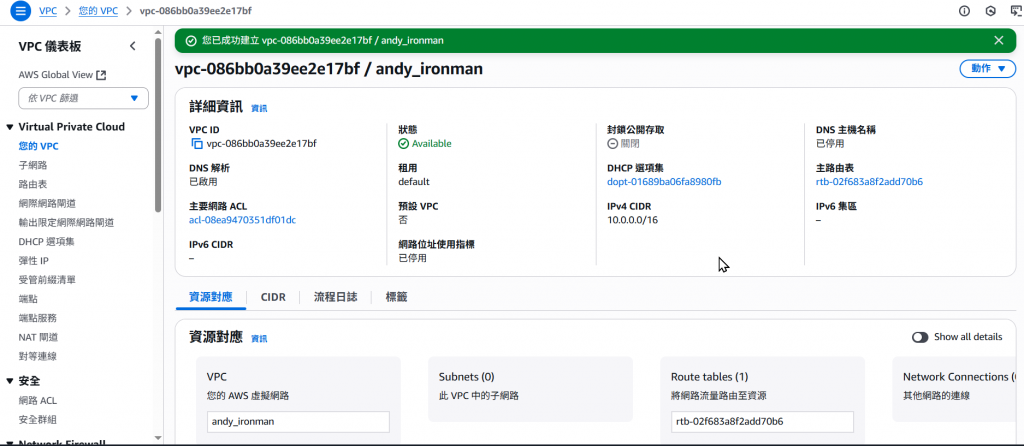Viewport: 1024px width, 446px height.
Task: Click the Route tables (1) heading
Action: (x=709, y=377)
